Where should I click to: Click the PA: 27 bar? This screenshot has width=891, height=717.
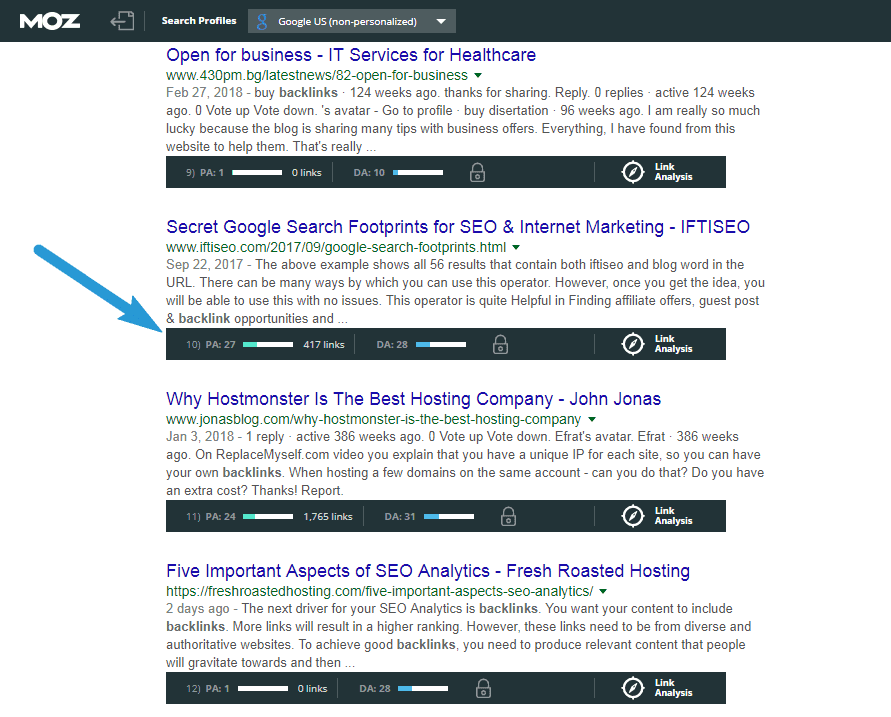pos(268,344)
